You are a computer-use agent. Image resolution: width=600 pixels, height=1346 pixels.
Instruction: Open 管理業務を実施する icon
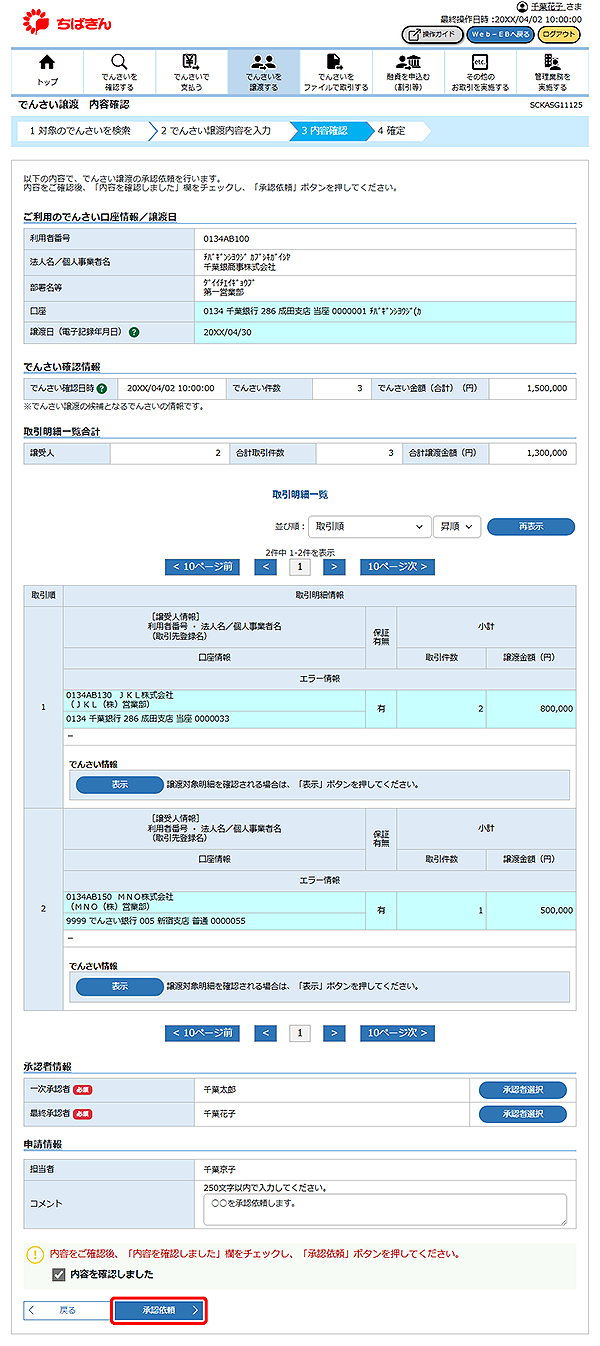[551, 63]
